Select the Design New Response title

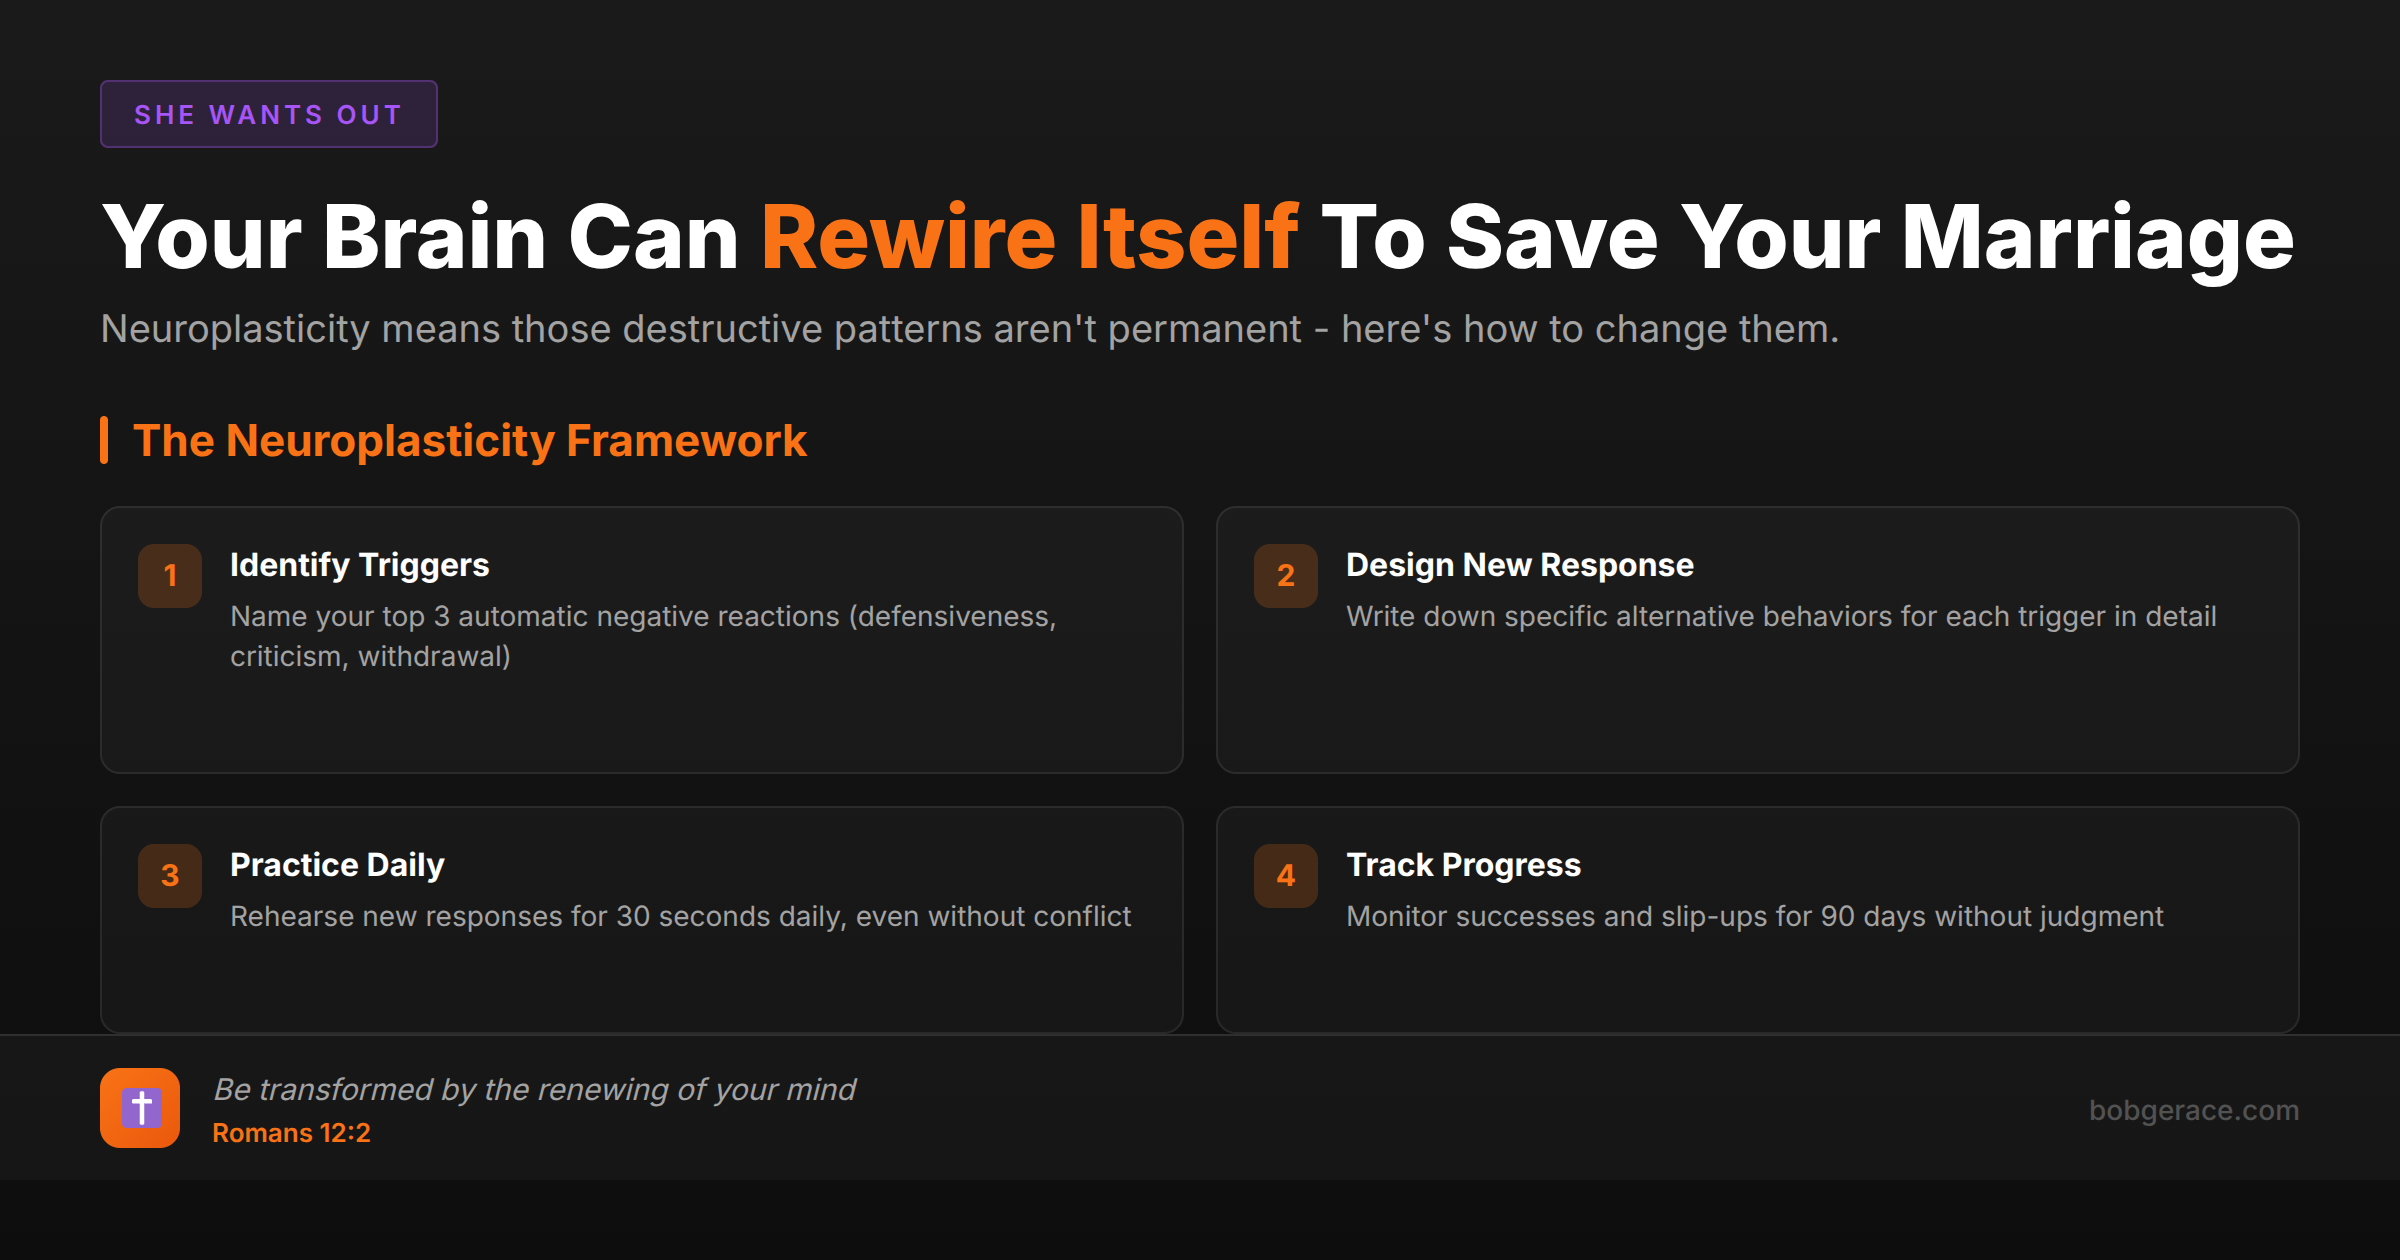pos(1519,565)
